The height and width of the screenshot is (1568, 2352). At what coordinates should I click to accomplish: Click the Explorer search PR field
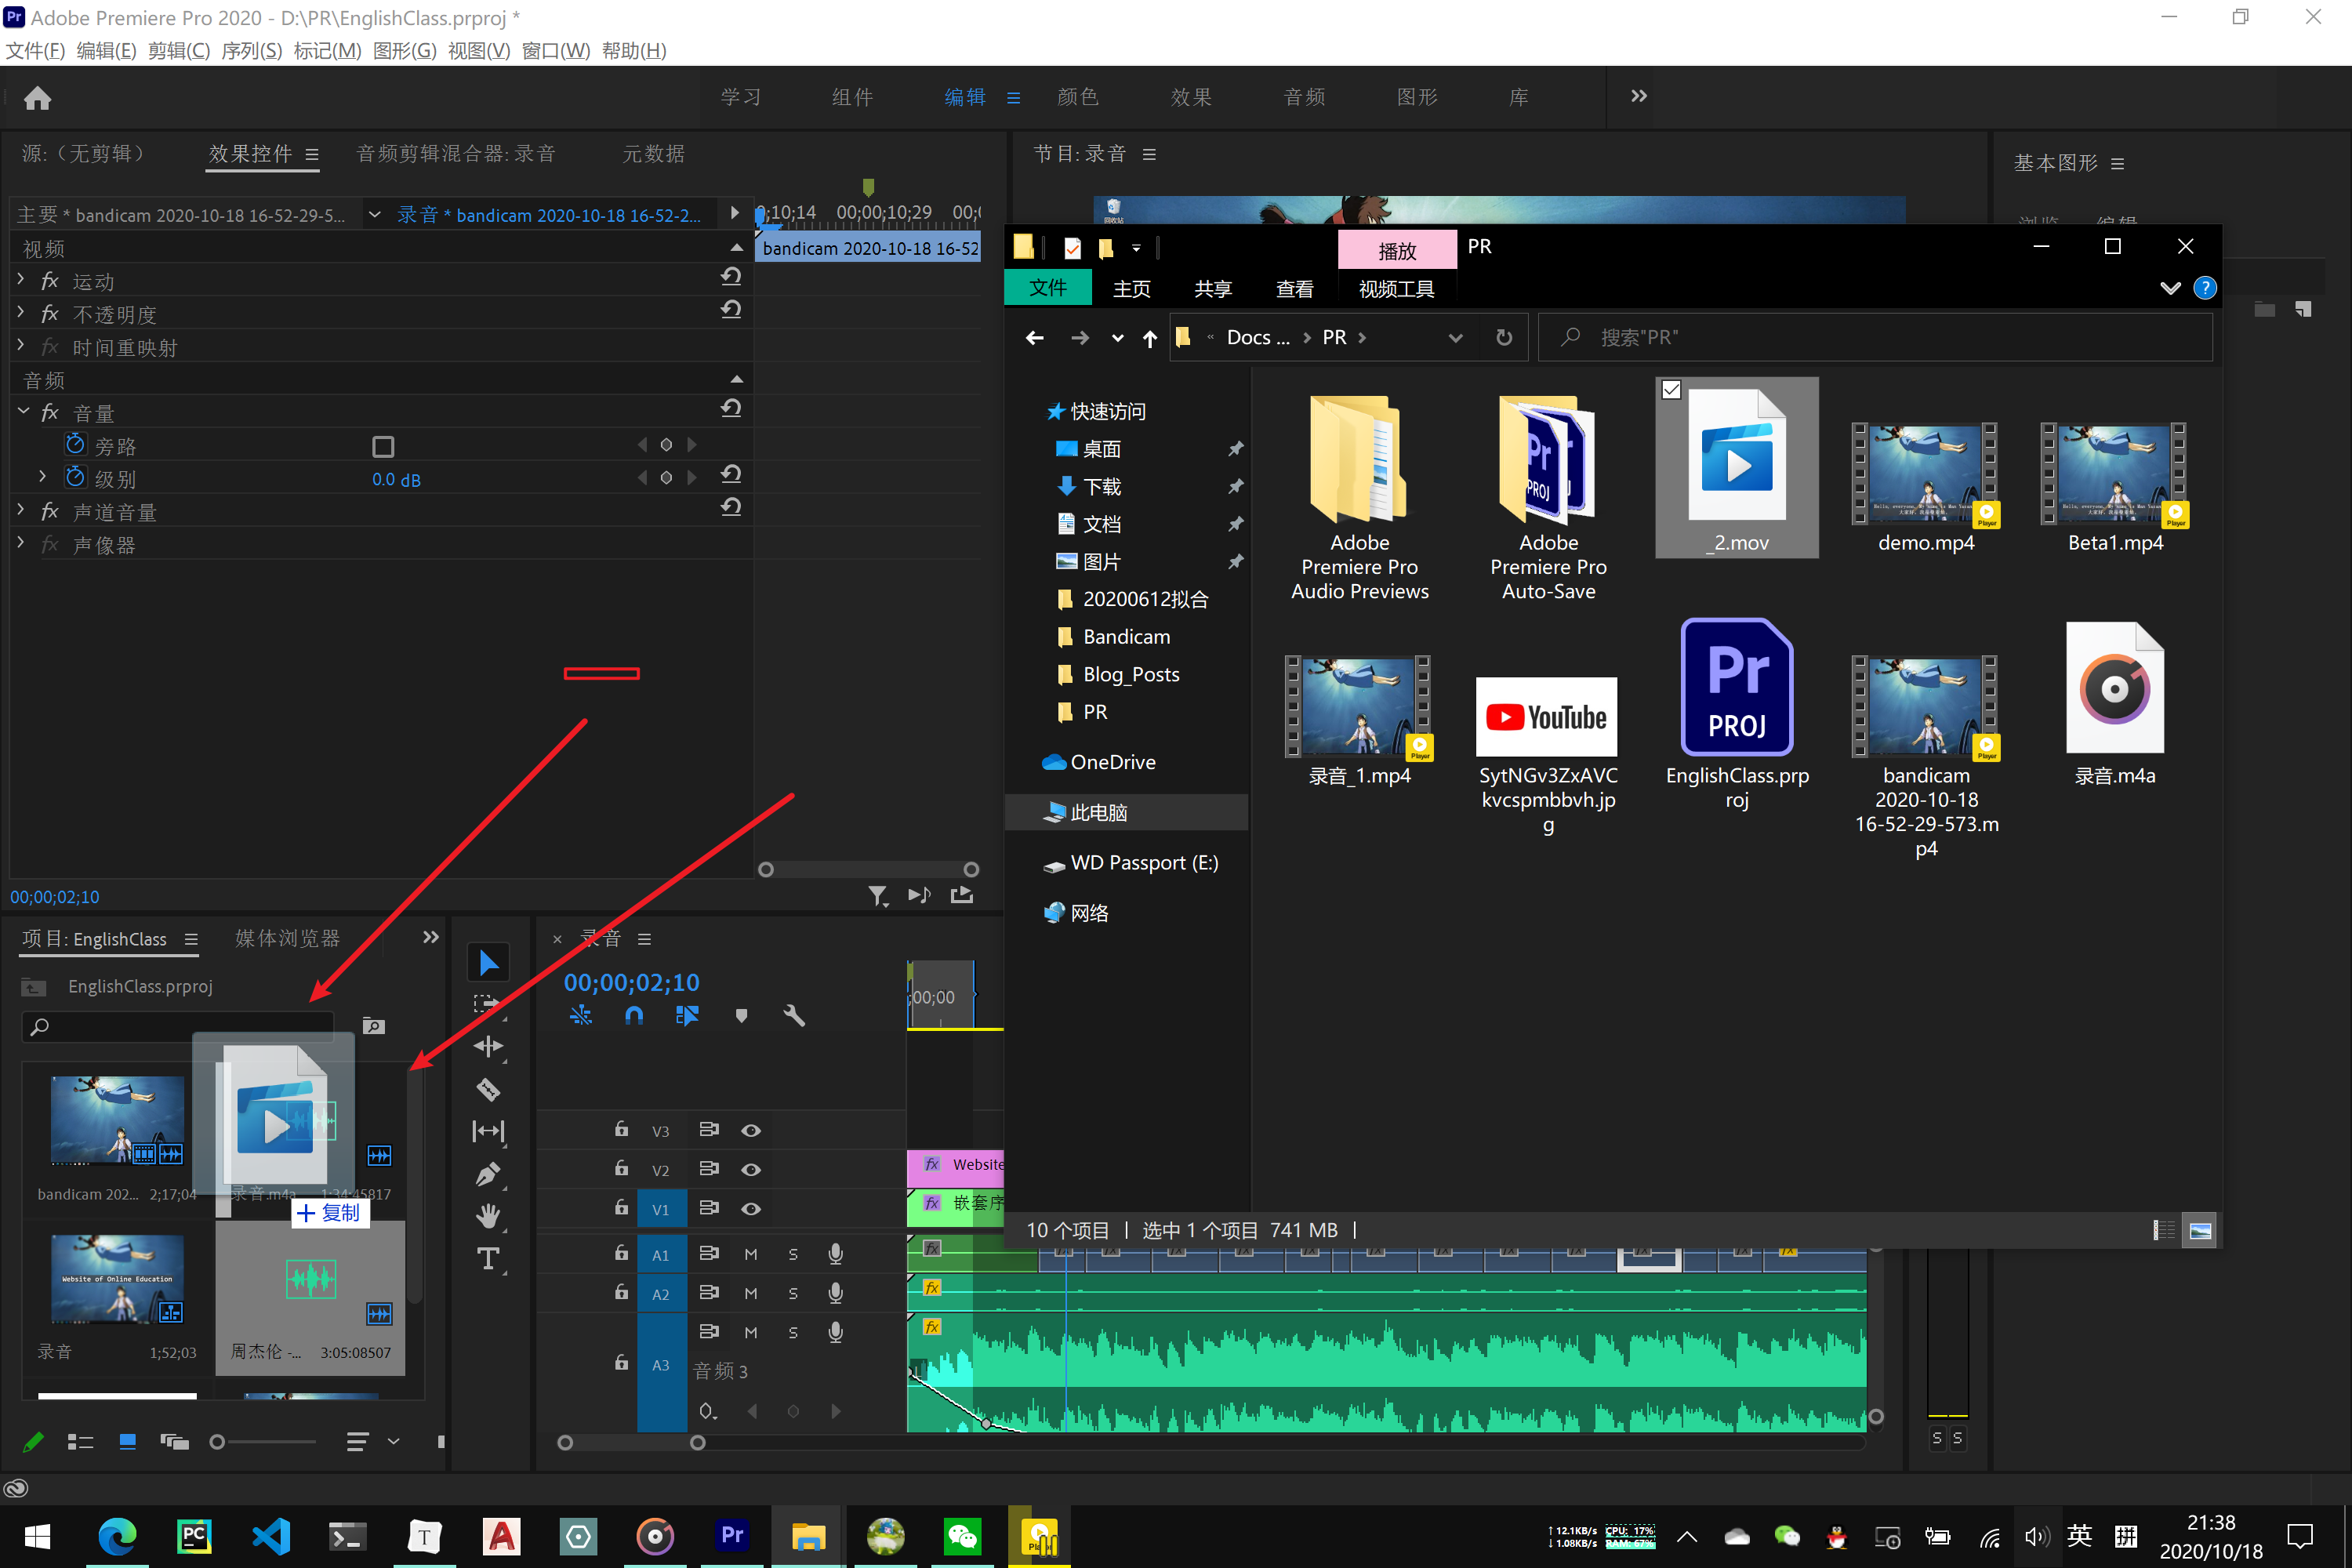coord(1874,338)
